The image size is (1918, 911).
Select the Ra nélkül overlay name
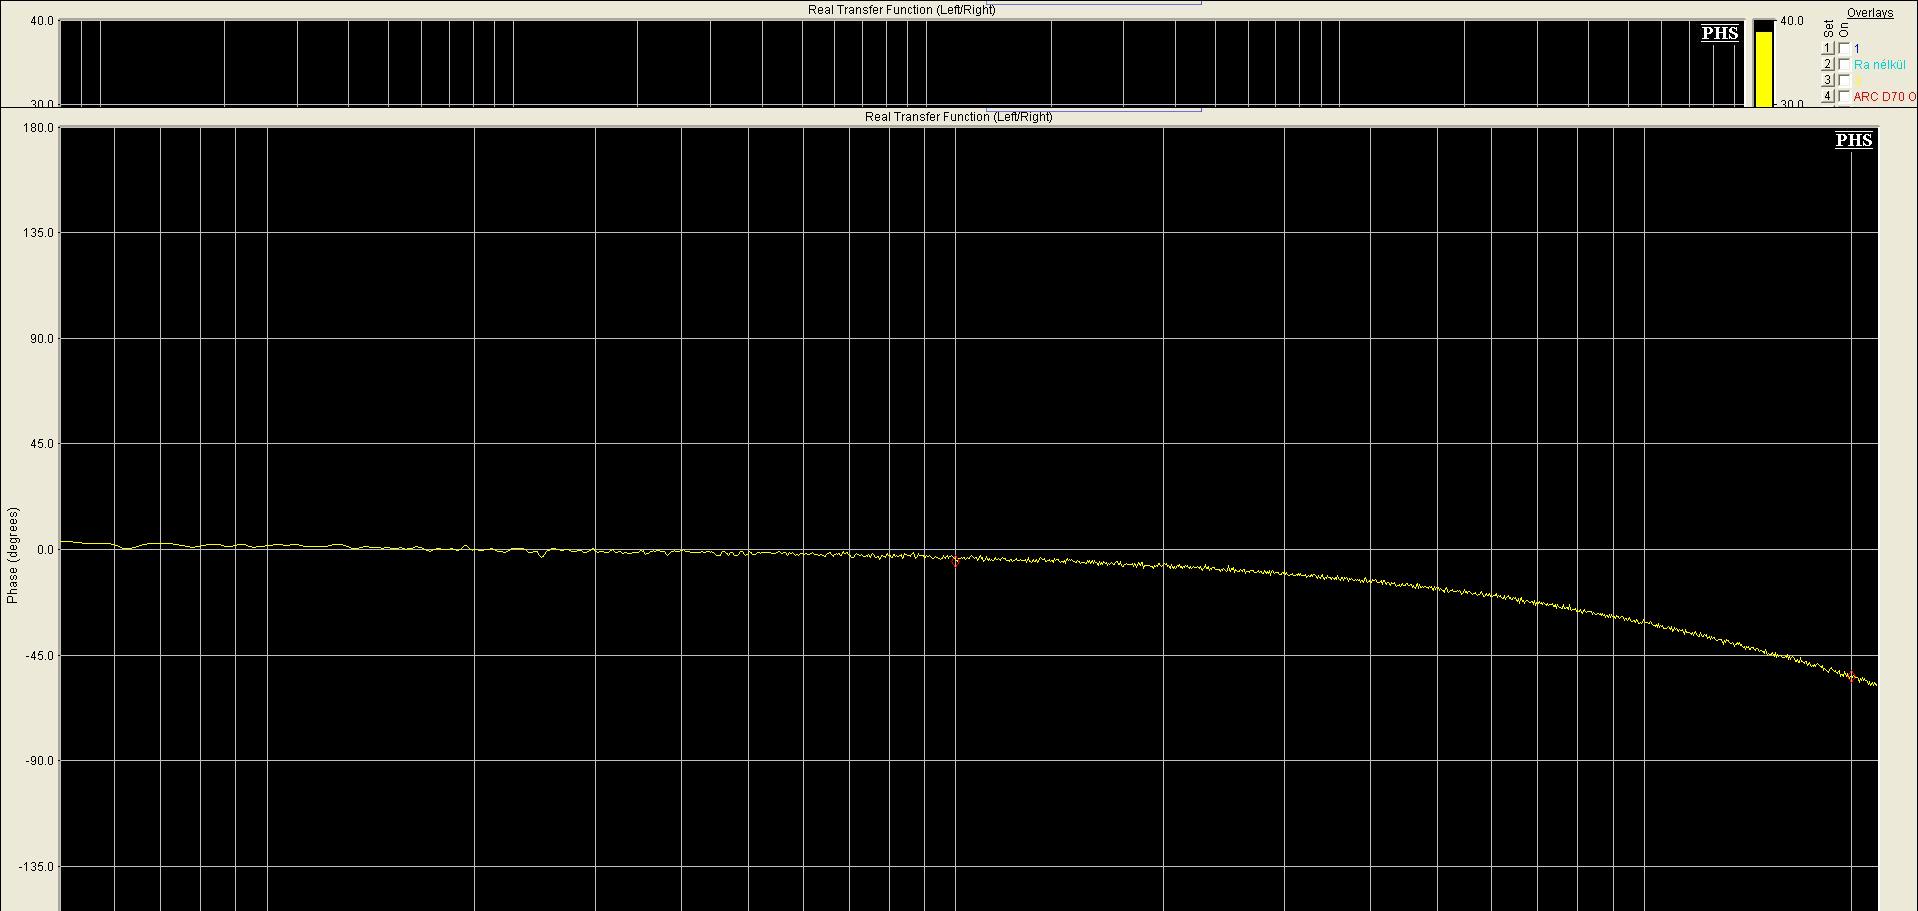click(1879, 65)
